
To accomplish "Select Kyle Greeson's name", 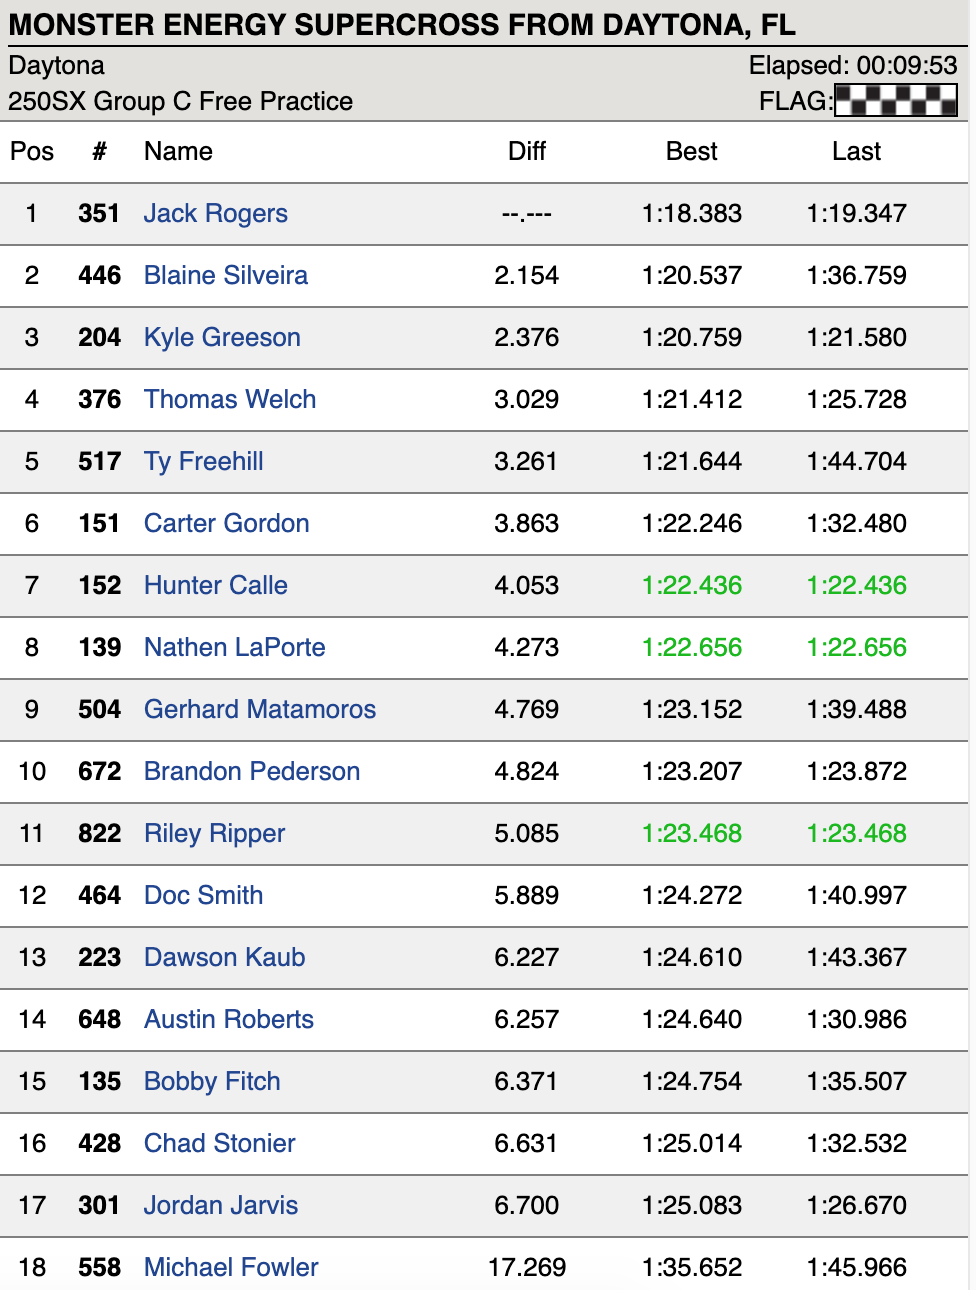I will pos(222,337).
